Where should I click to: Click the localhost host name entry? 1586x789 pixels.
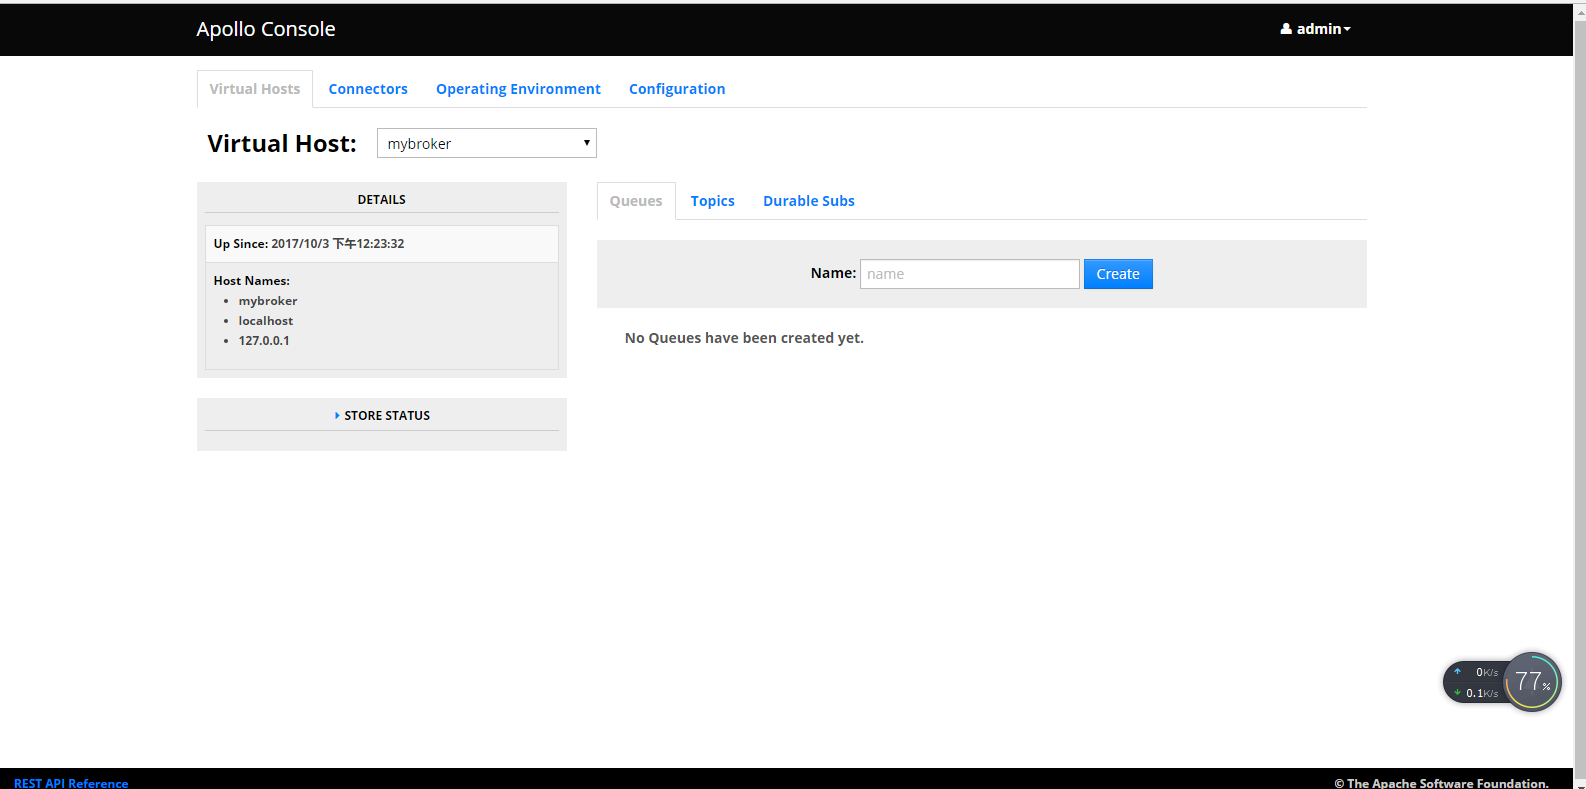(x=266, y=321)
